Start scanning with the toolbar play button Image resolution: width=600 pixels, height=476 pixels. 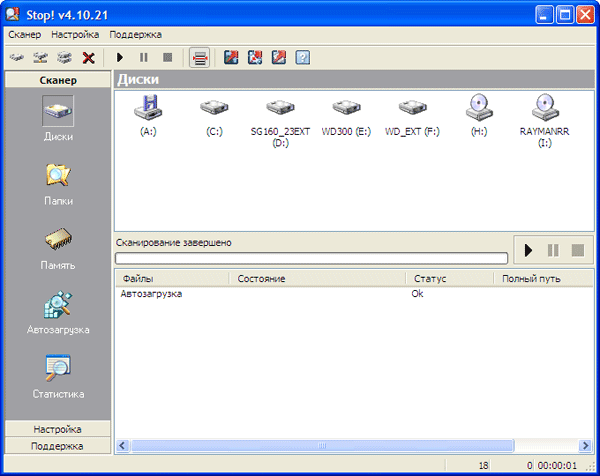120,58
